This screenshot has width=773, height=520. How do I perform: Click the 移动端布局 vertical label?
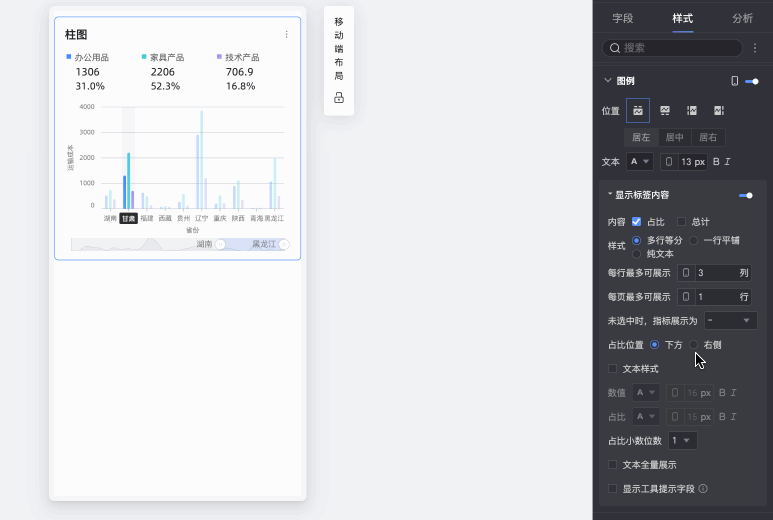(339, 49)
